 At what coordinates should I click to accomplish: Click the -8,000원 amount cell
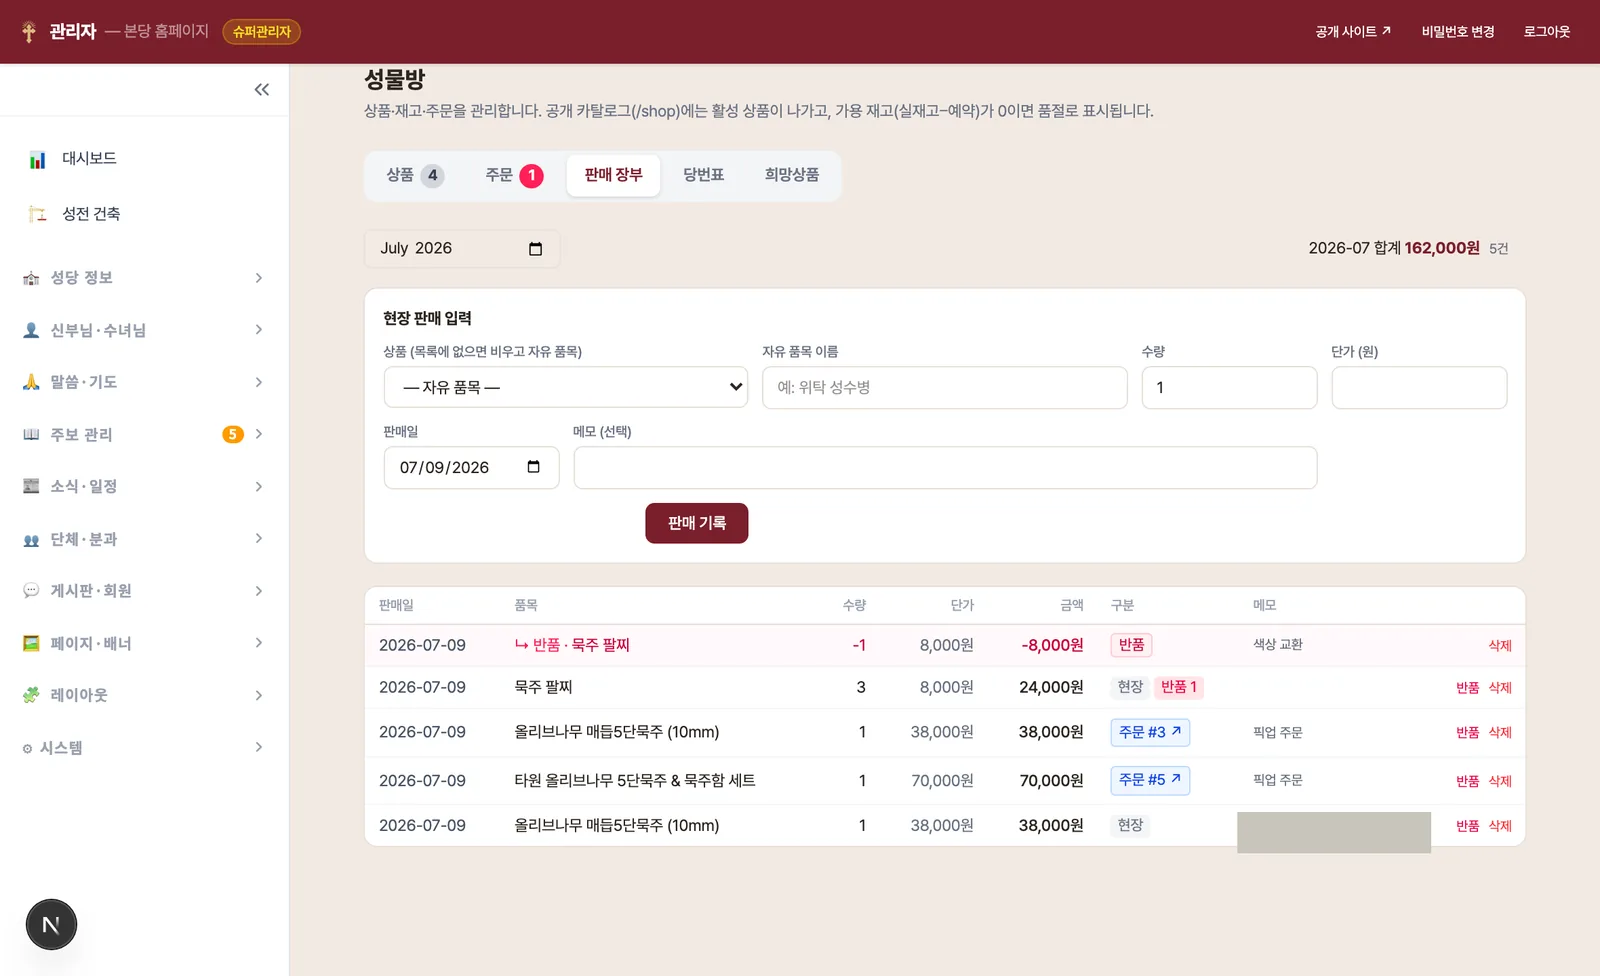(1052, 645)
